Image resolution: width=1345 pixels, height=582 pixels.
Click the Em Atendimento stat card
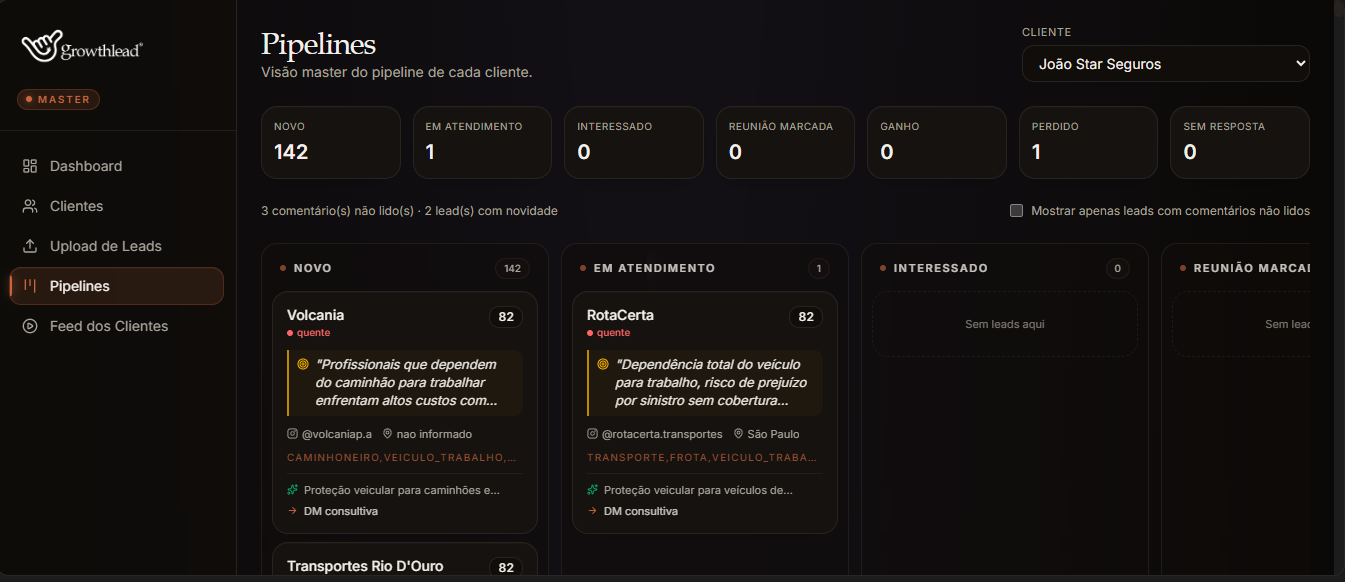(x=482, y=142)
